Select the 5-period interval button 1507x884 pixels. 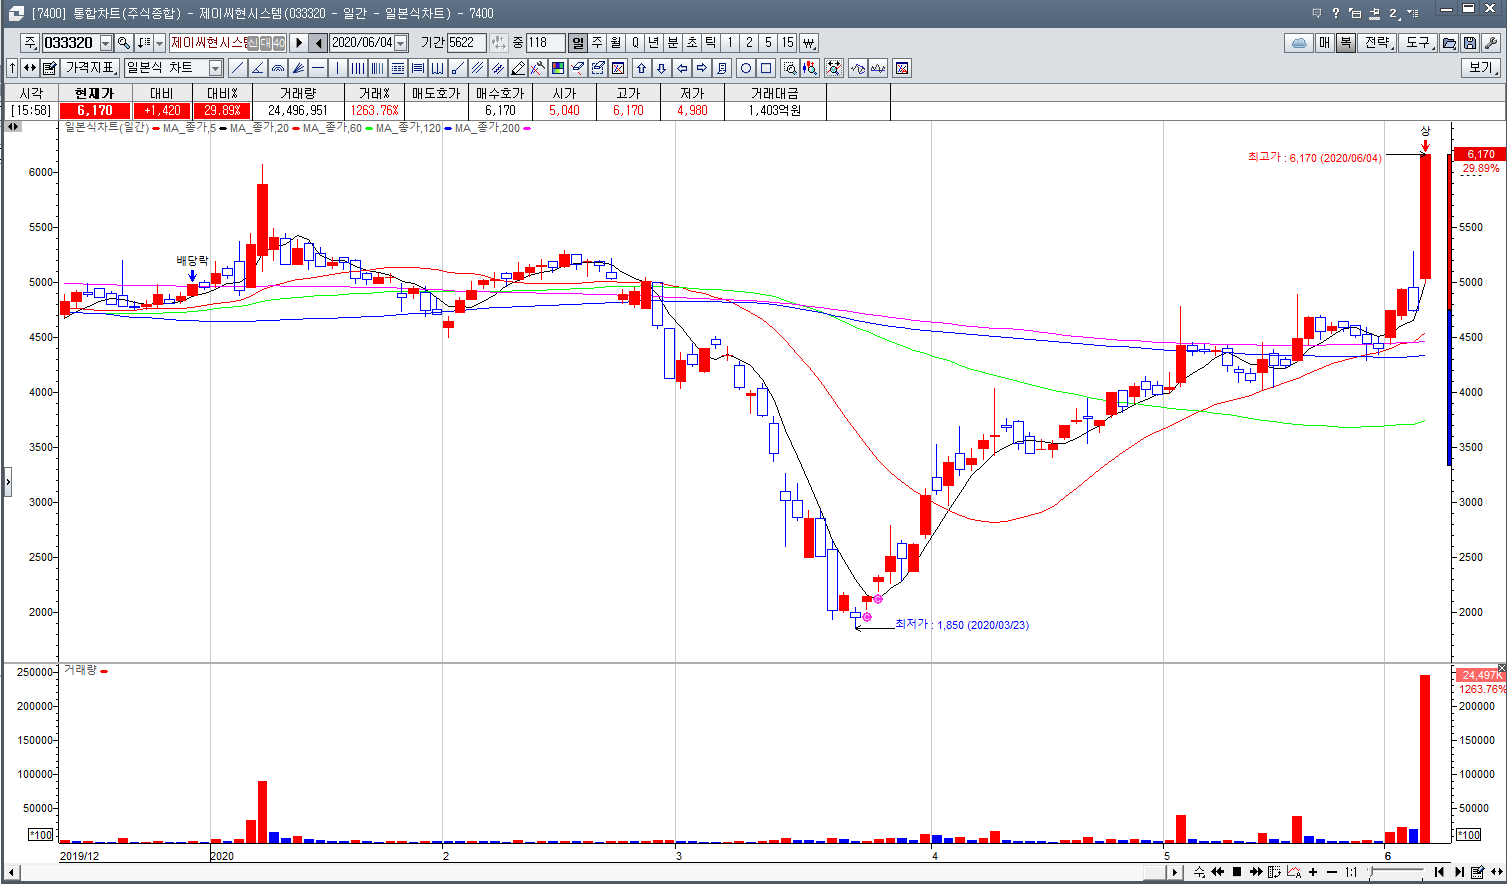point(768,43)
